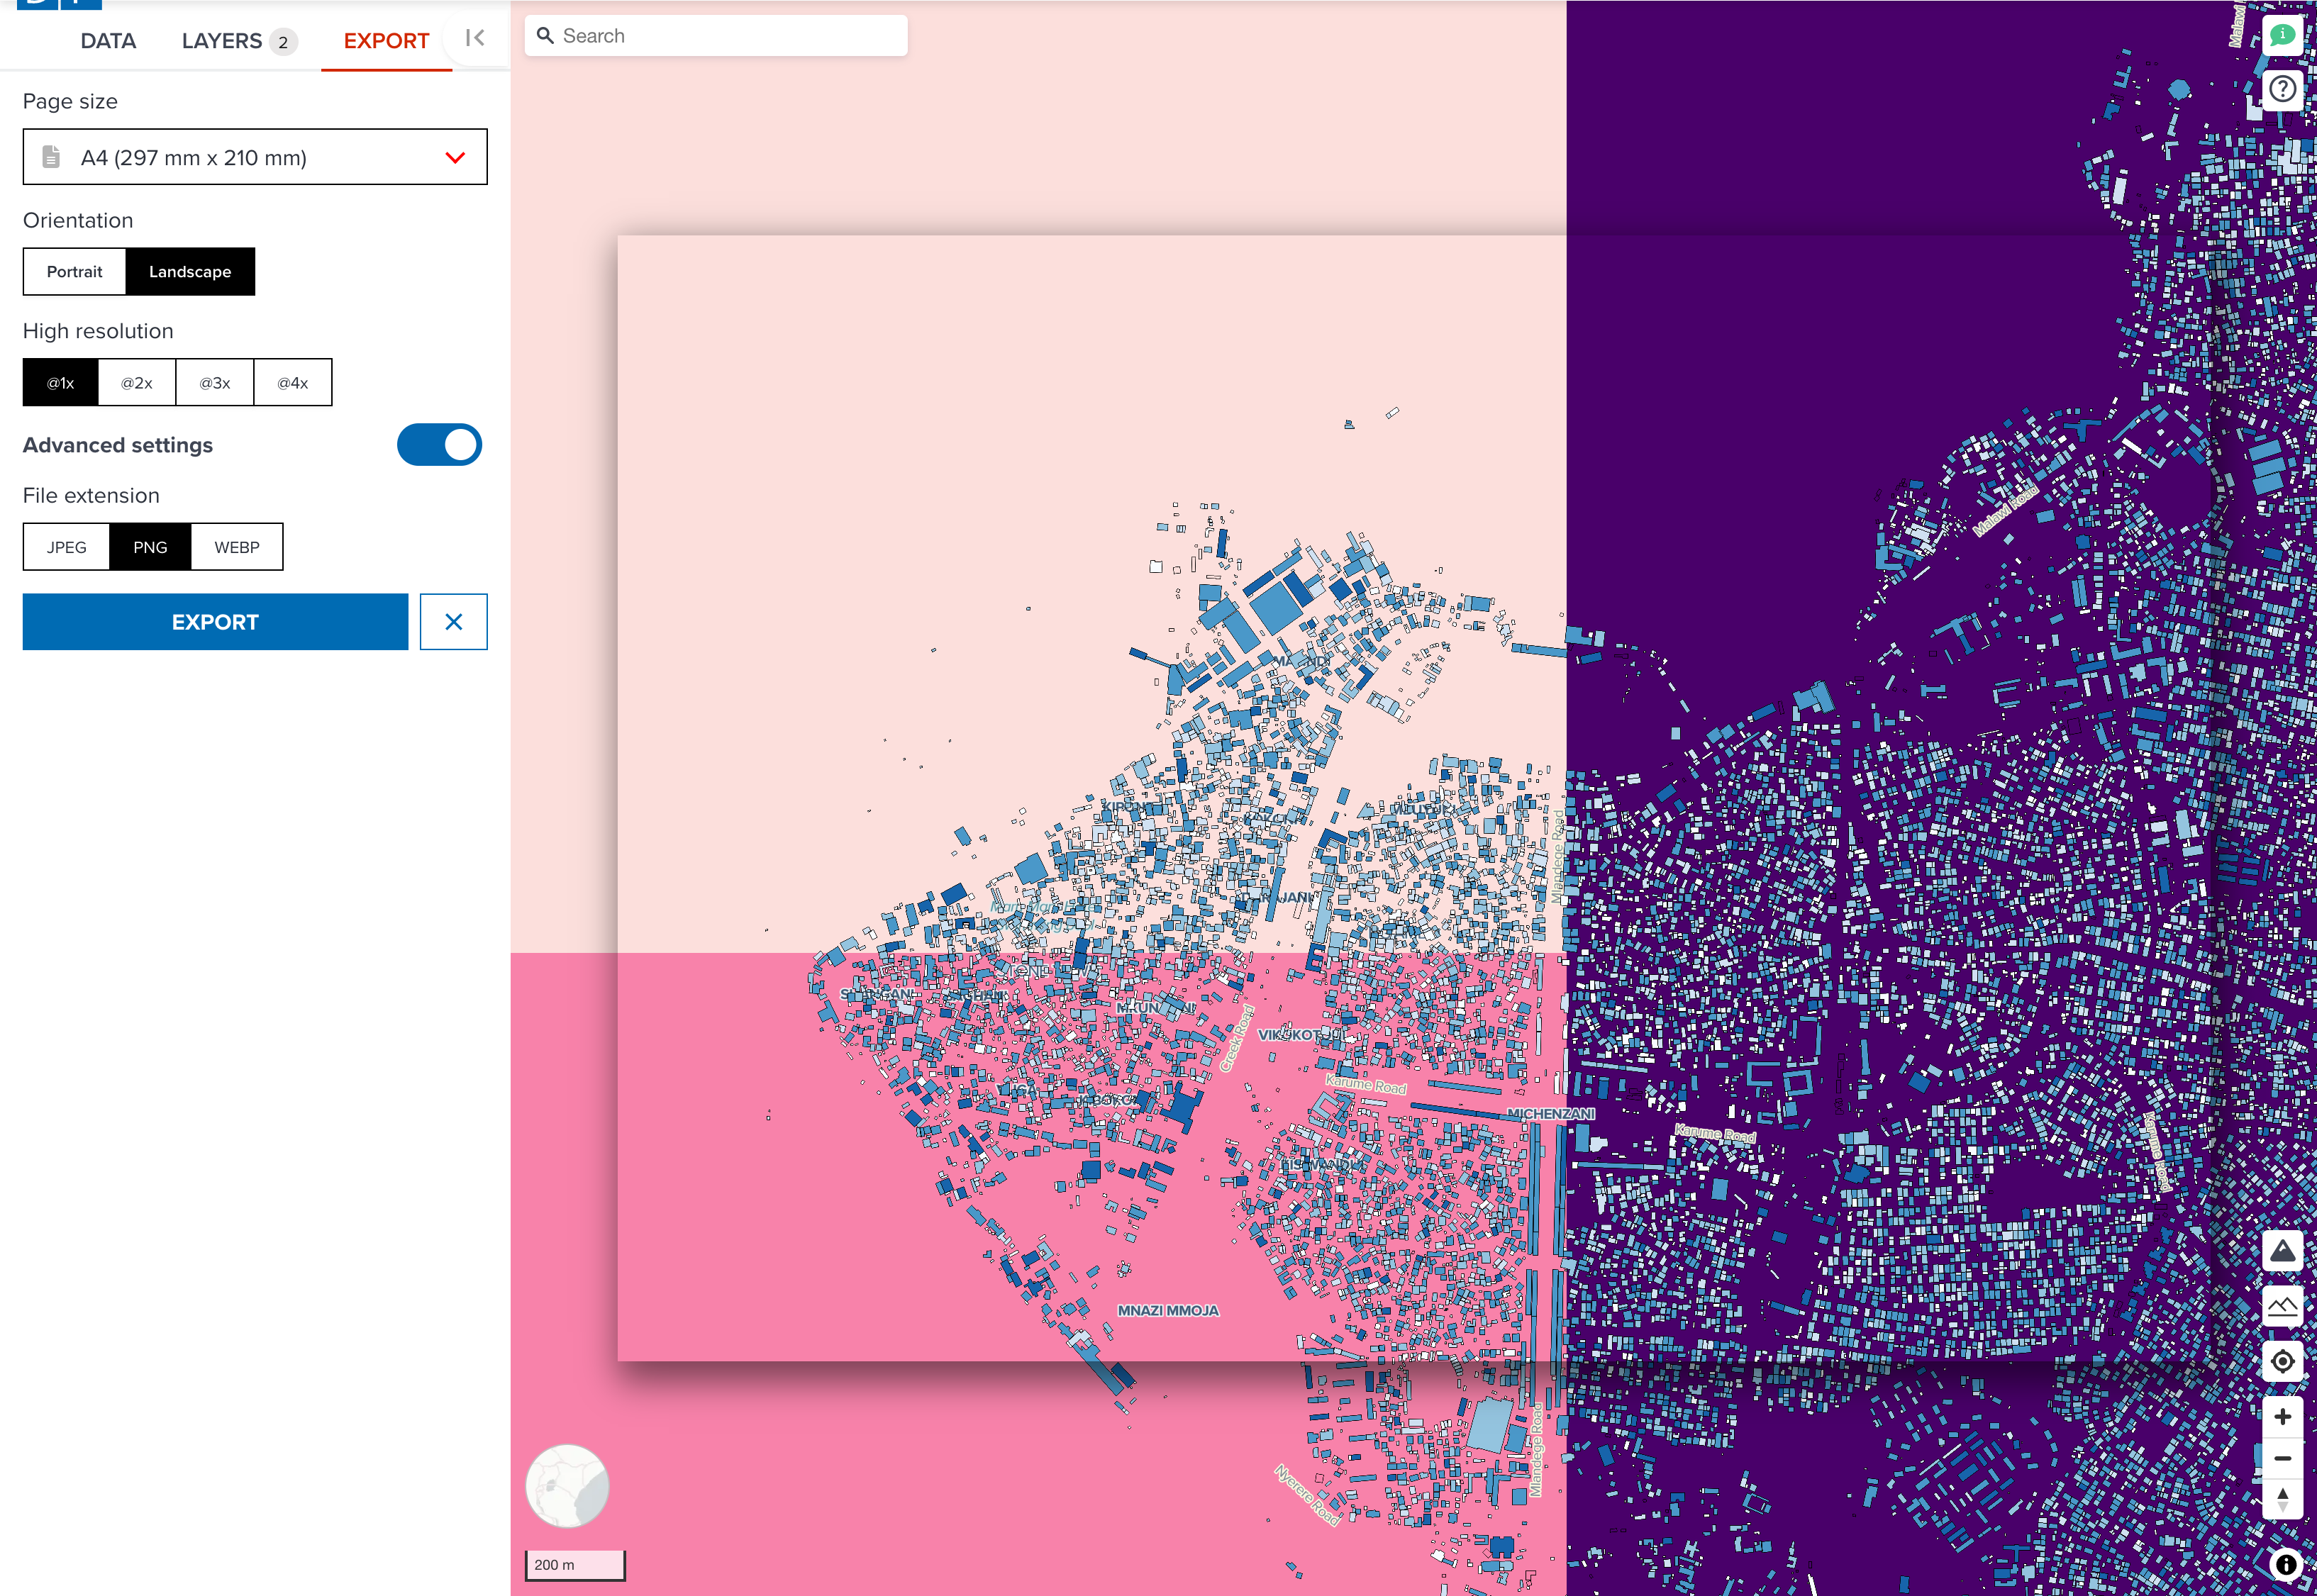Image resolution: width=2317 pixels, height=1596 pixels.
Task: Select the Portrait orientation button
Action: (74, 271)
